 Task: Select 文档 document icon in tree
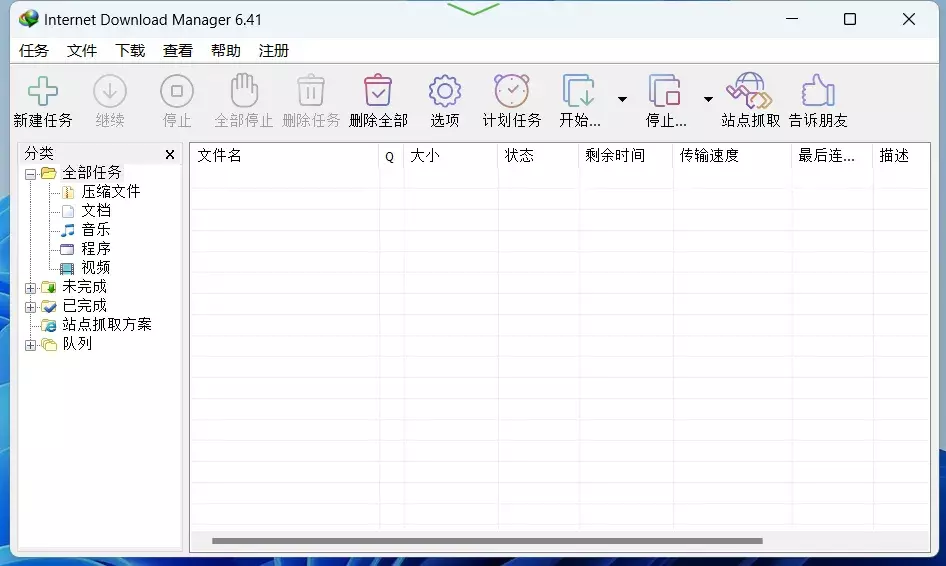coord(68,211)
